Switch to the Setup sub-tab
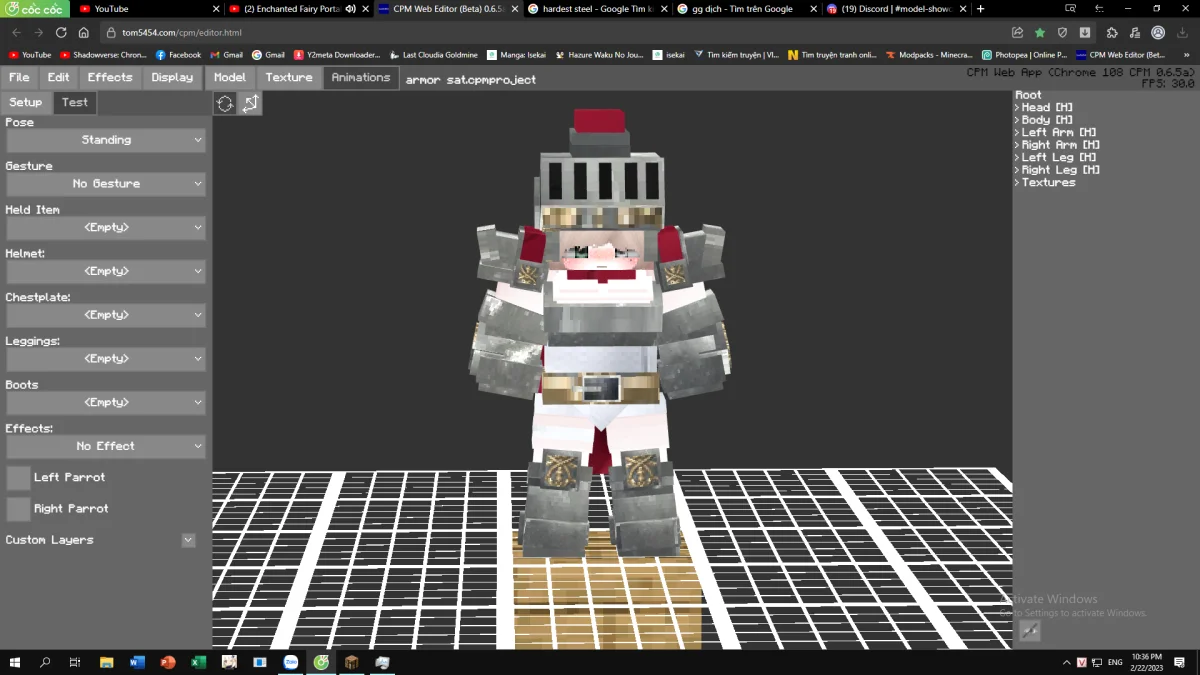This screenshot has width=1200, height=675. [25, 102]
